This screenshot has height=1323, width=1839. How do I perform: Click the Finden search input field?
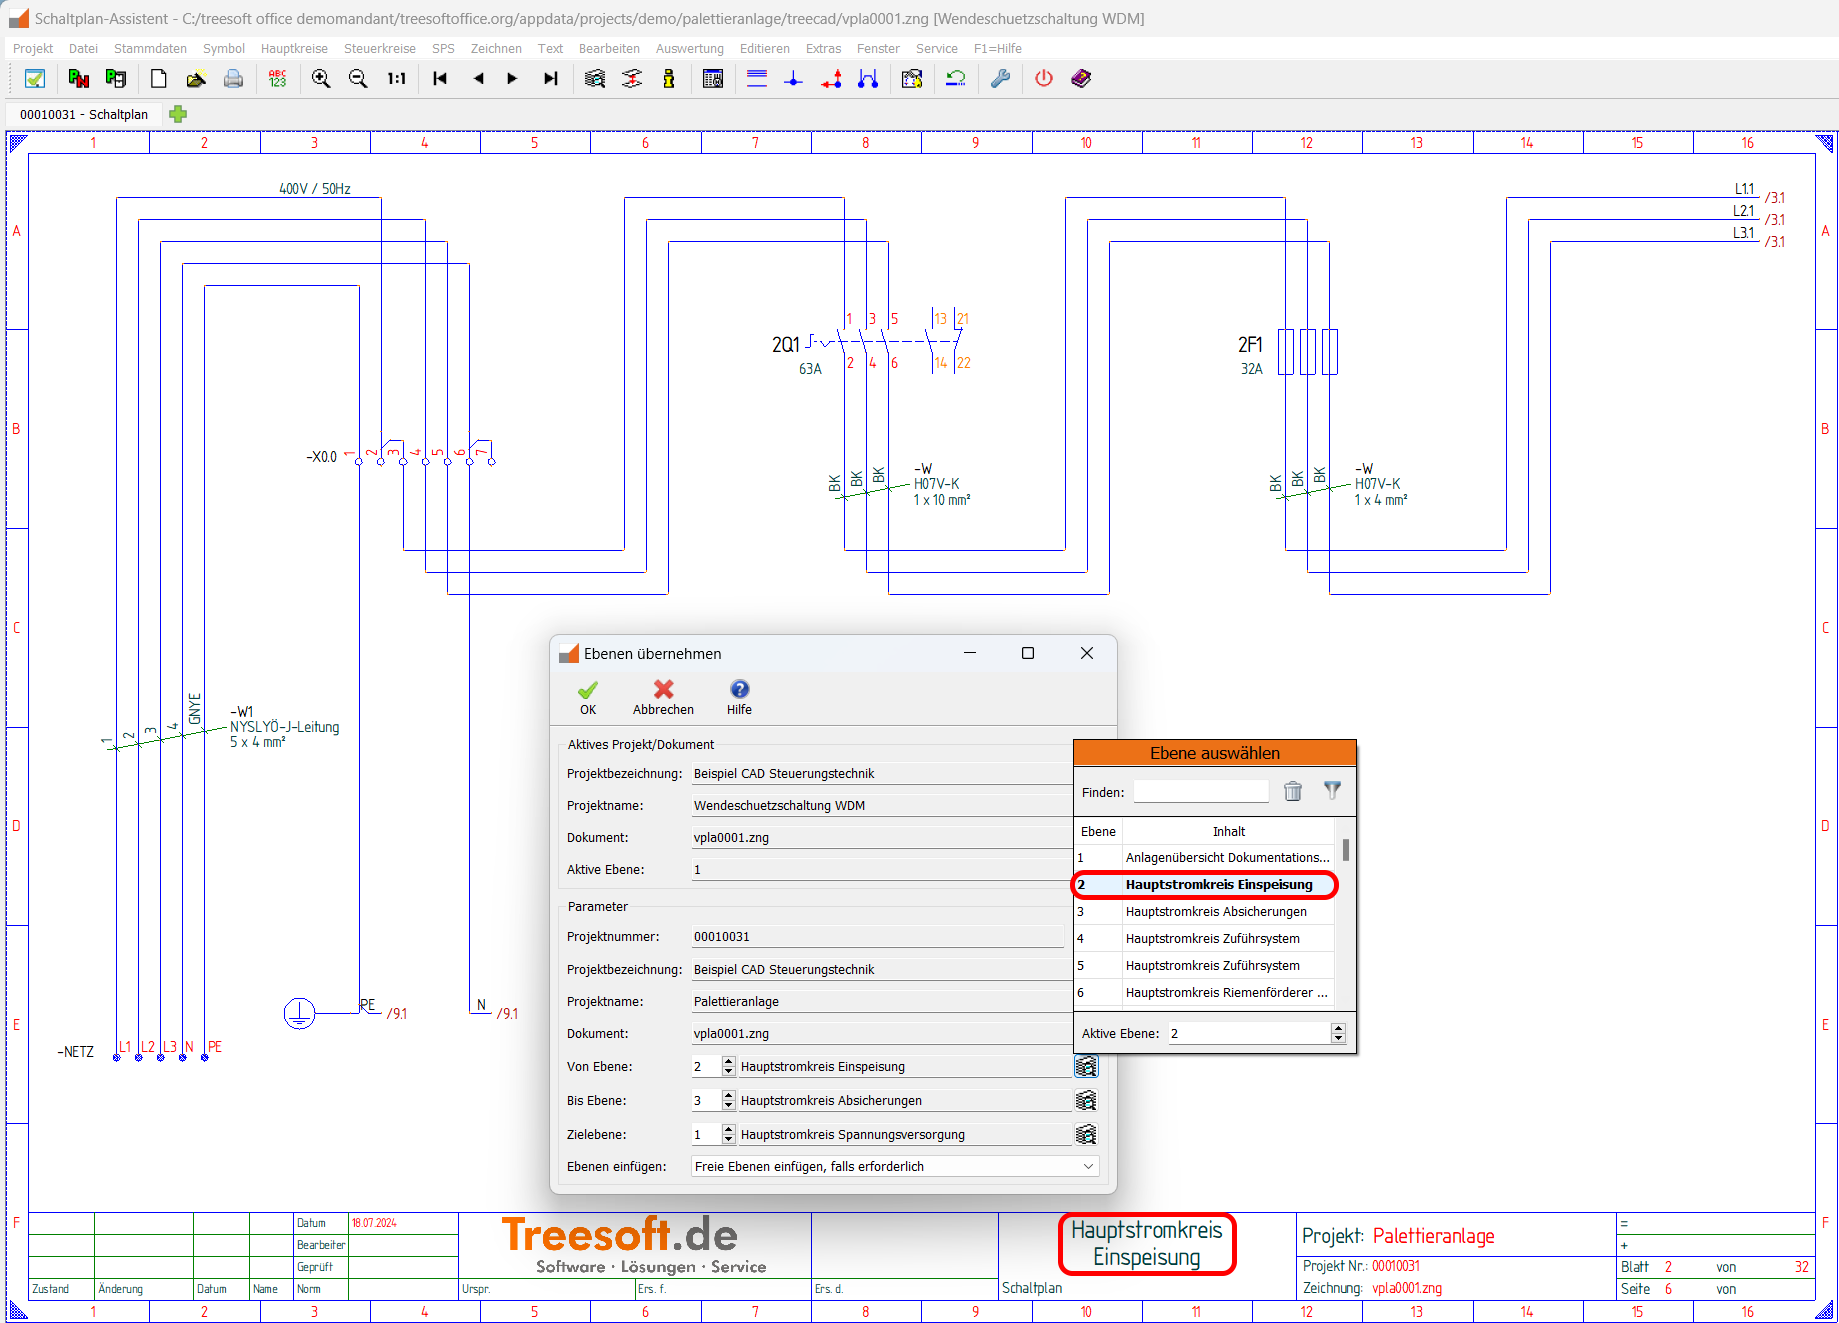pos(1201,792)
